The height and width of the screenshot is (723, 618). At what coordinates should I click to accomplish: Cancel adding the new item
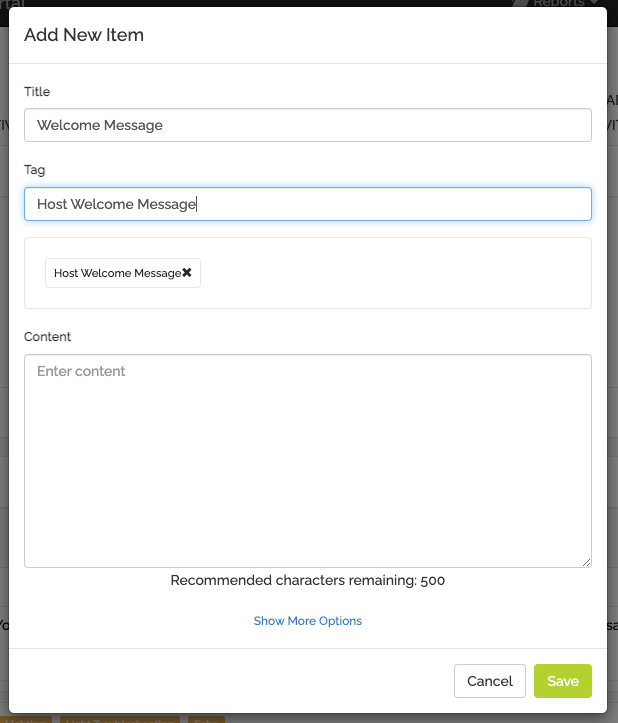490,681
